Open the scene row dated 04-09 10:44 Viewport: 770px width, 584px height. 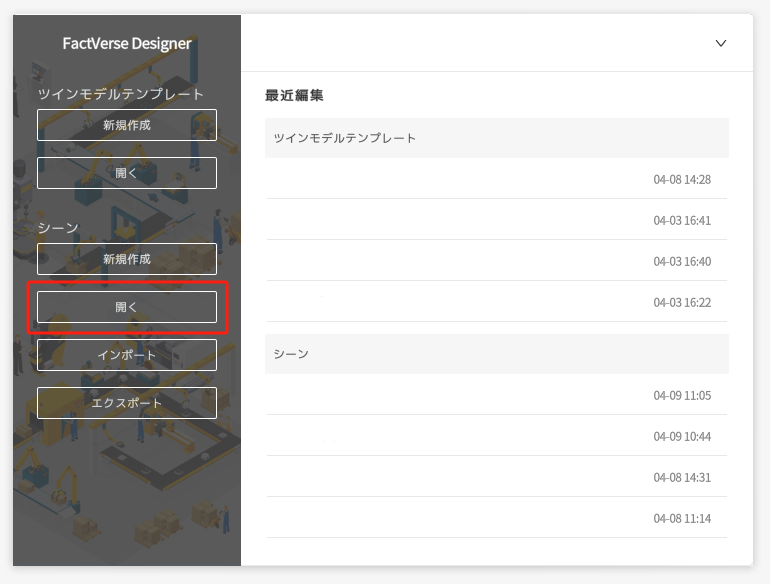pos(497,436)
